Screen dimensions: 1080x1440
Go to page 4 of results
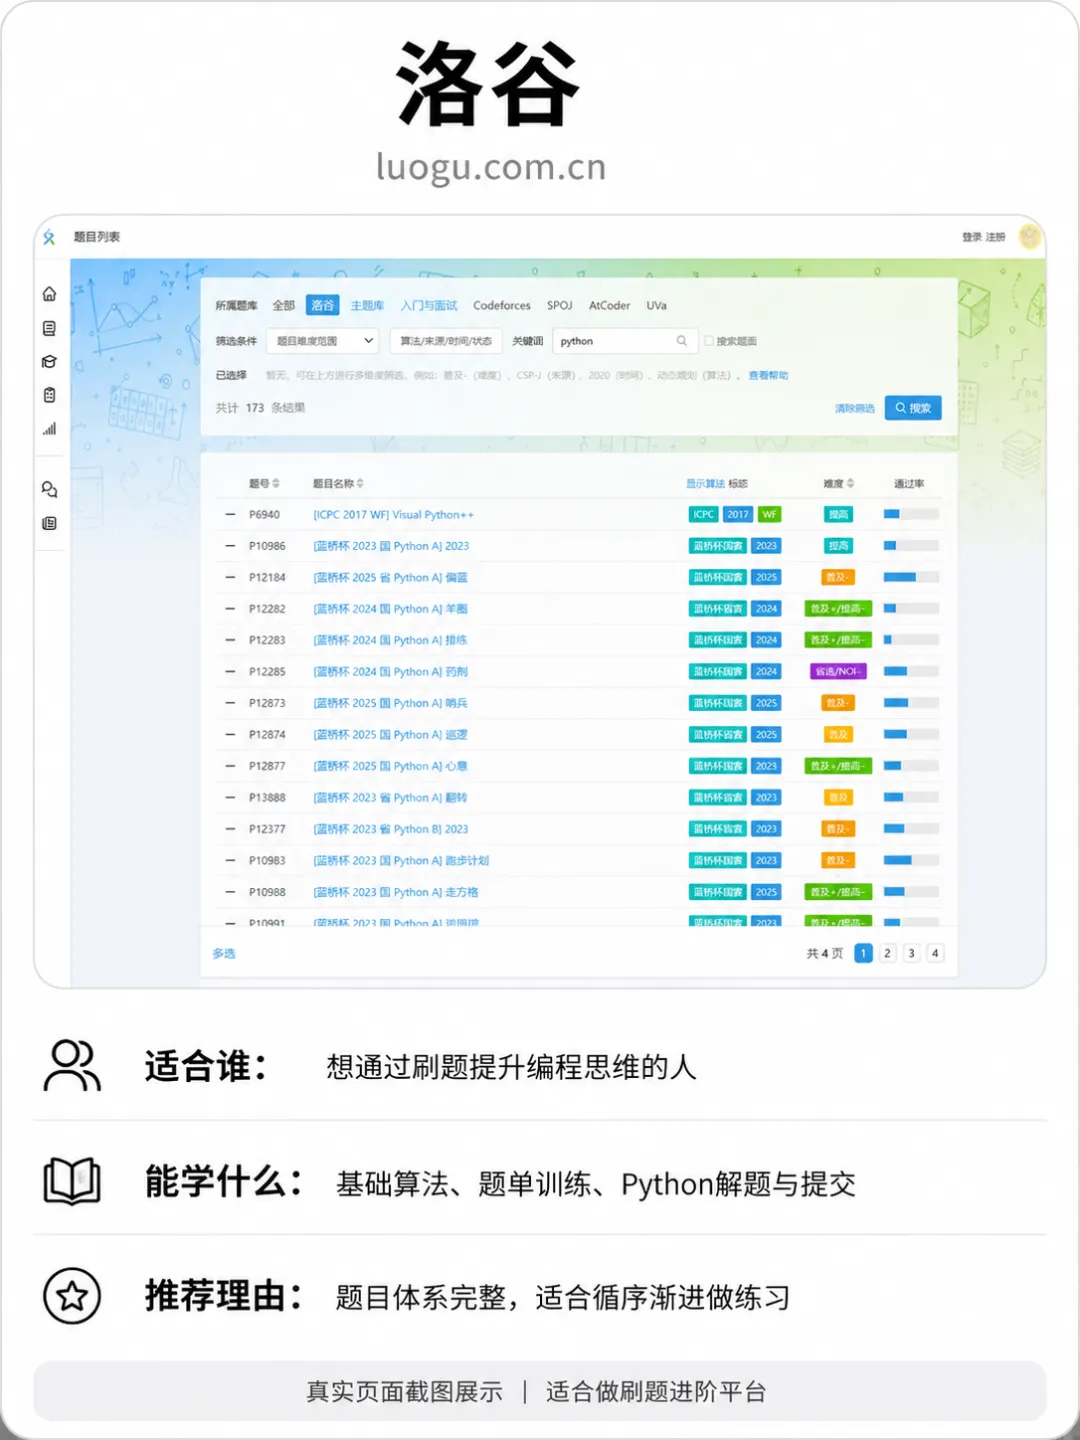(x=935, y=954)
